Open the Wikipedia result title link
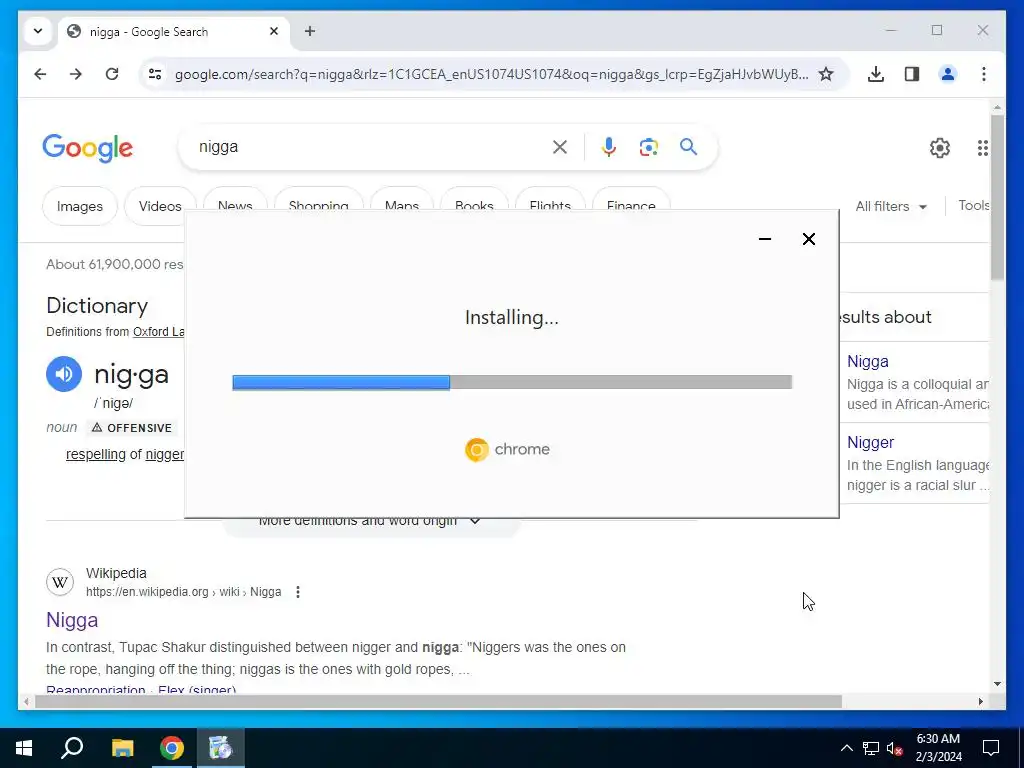Viewport: 1024px width, 768px height. point(72,620)
